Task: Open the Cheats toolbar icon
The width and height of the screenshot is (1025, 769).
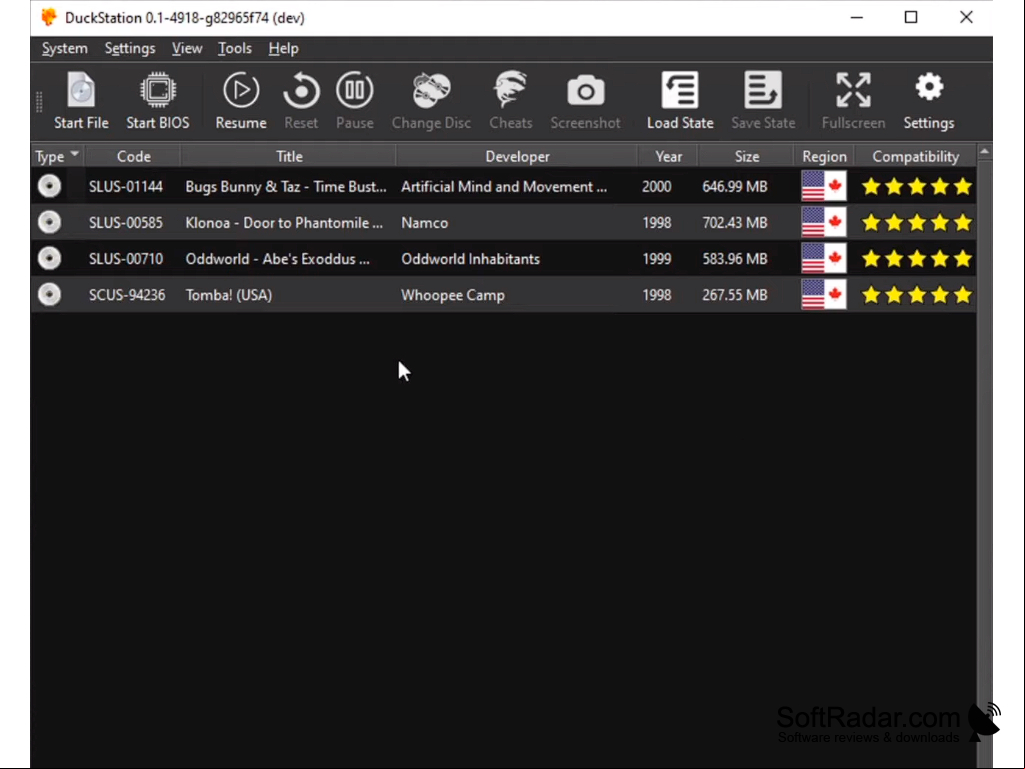Action: 511,90
